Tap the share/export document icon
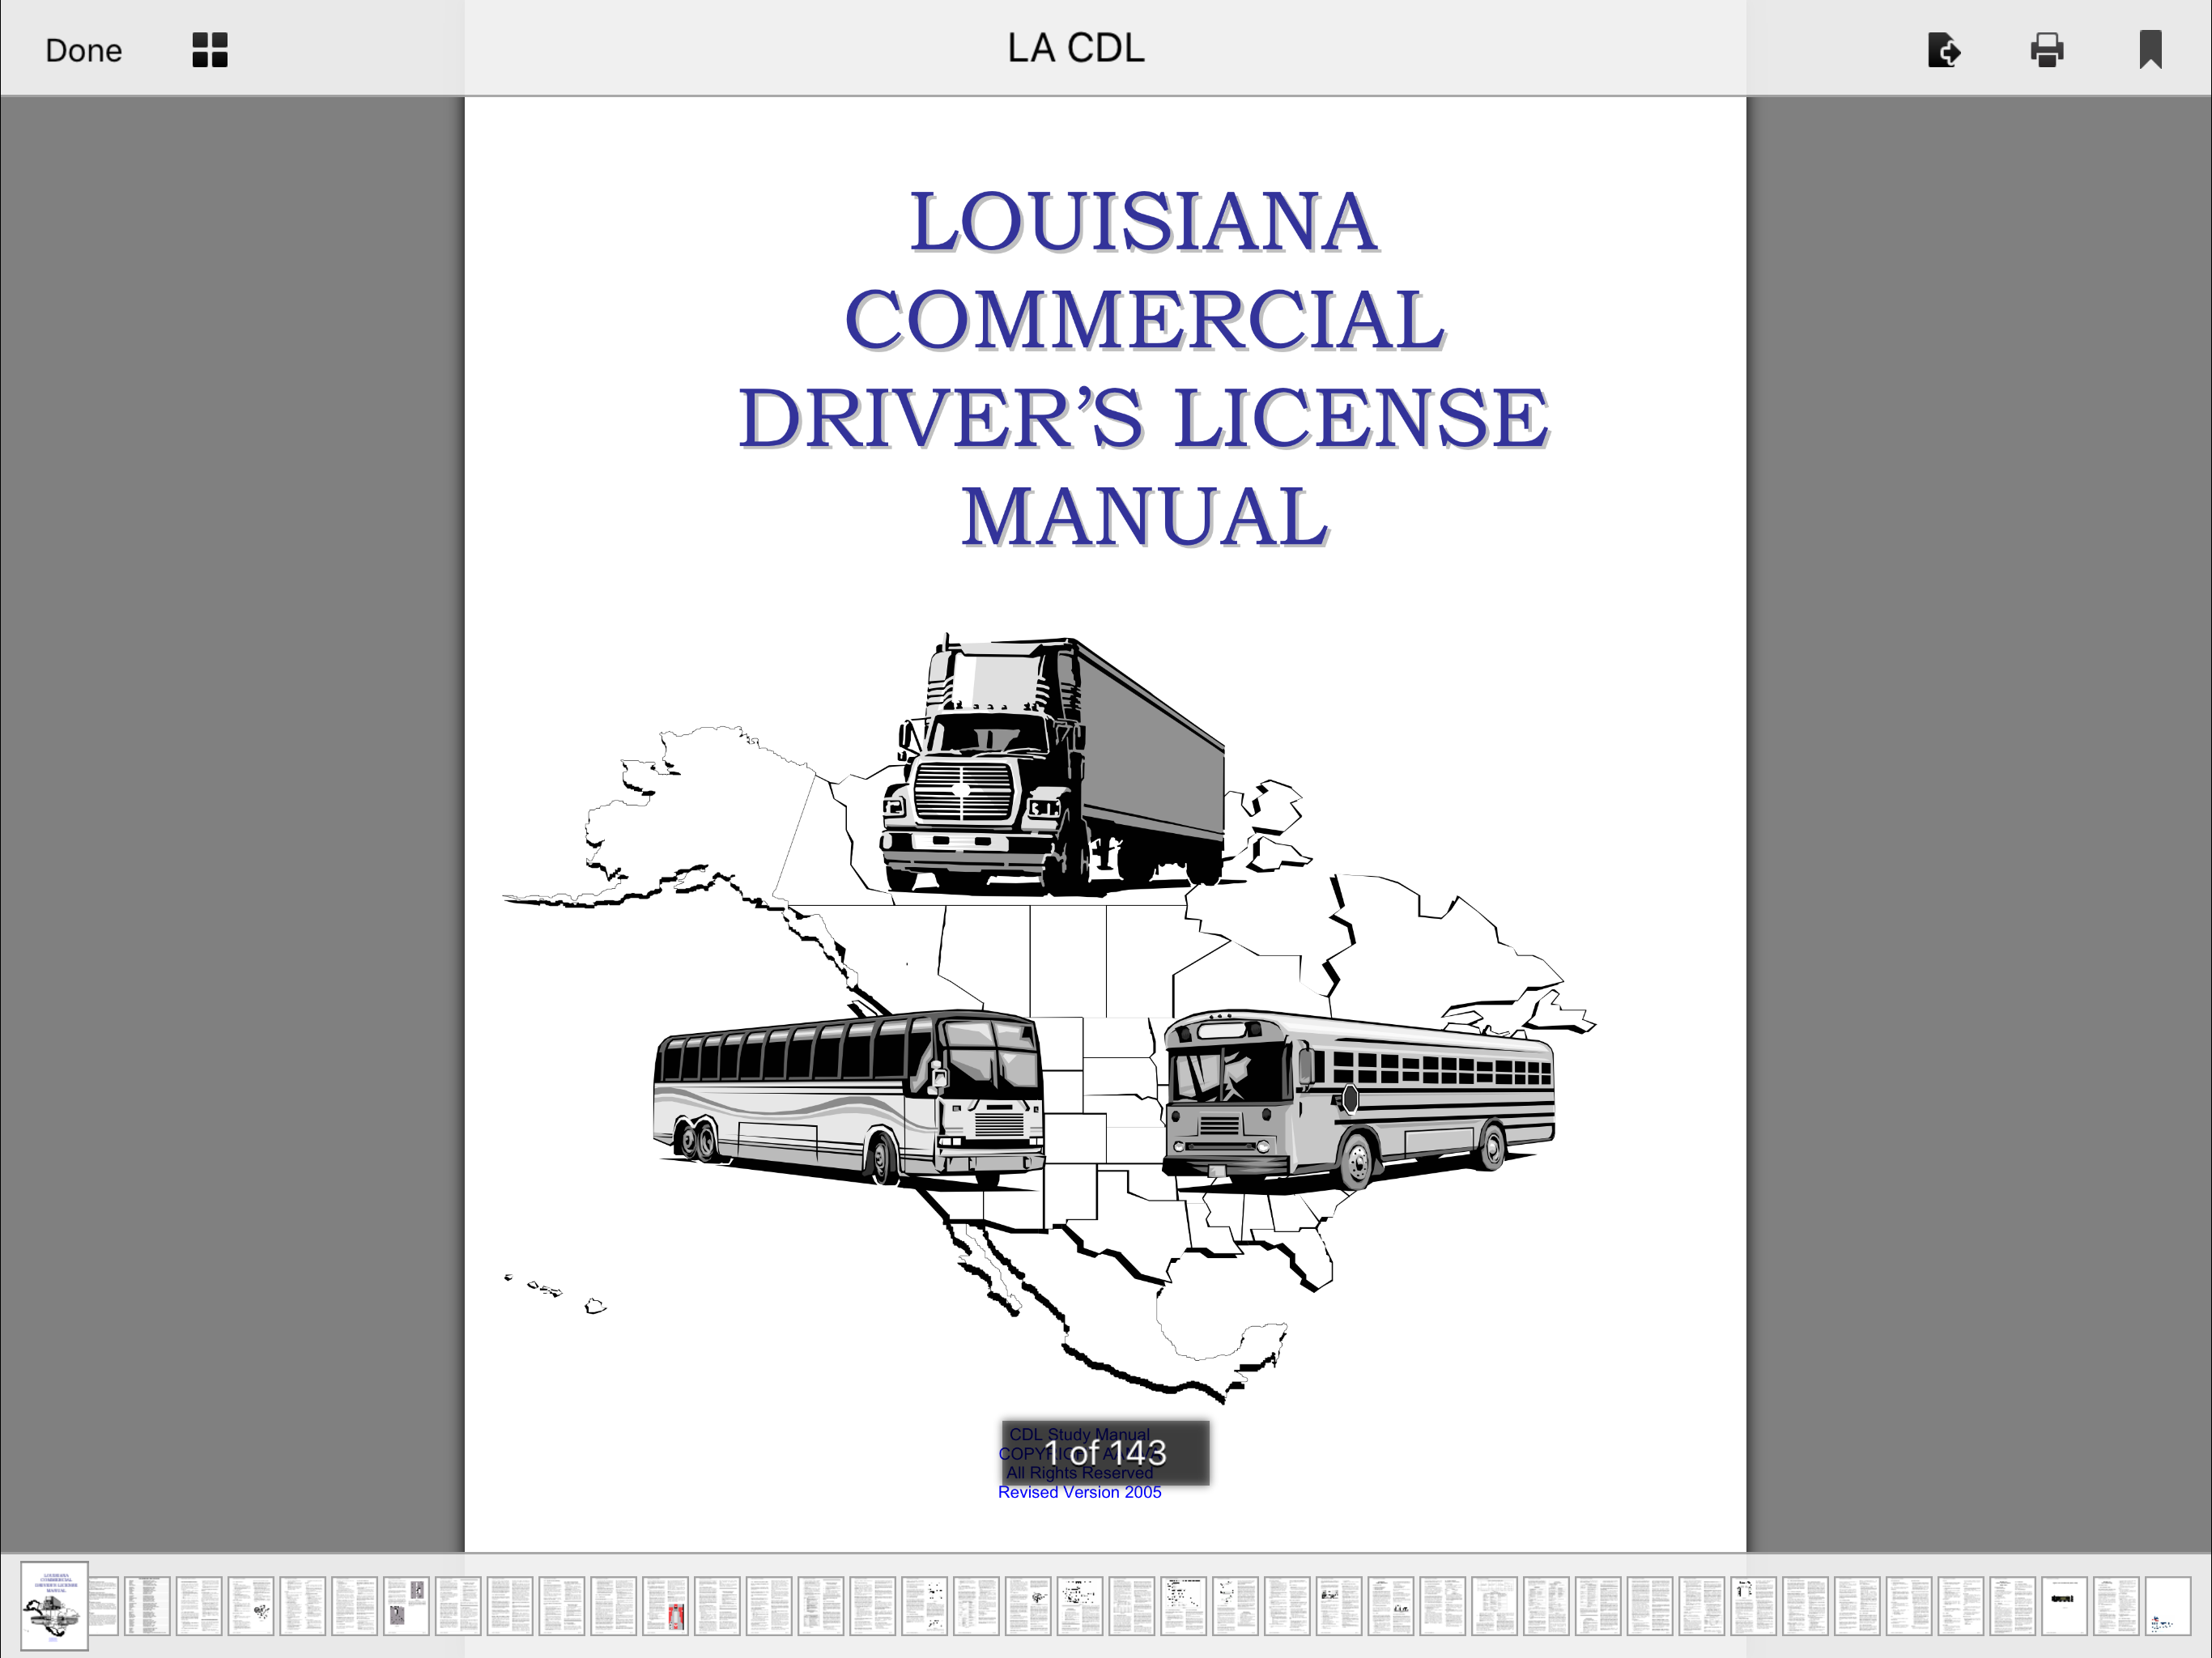Image resolution: width=2212 pixels, height=1658 pixels. pos(1943,50)
